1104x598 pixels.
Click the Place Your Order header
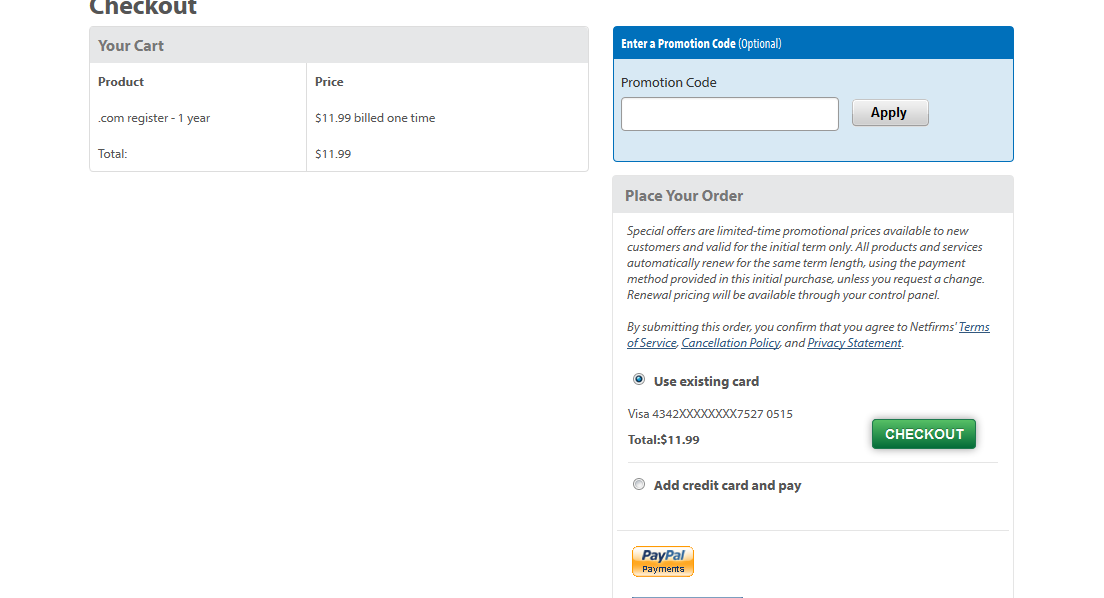click(684, 195)
